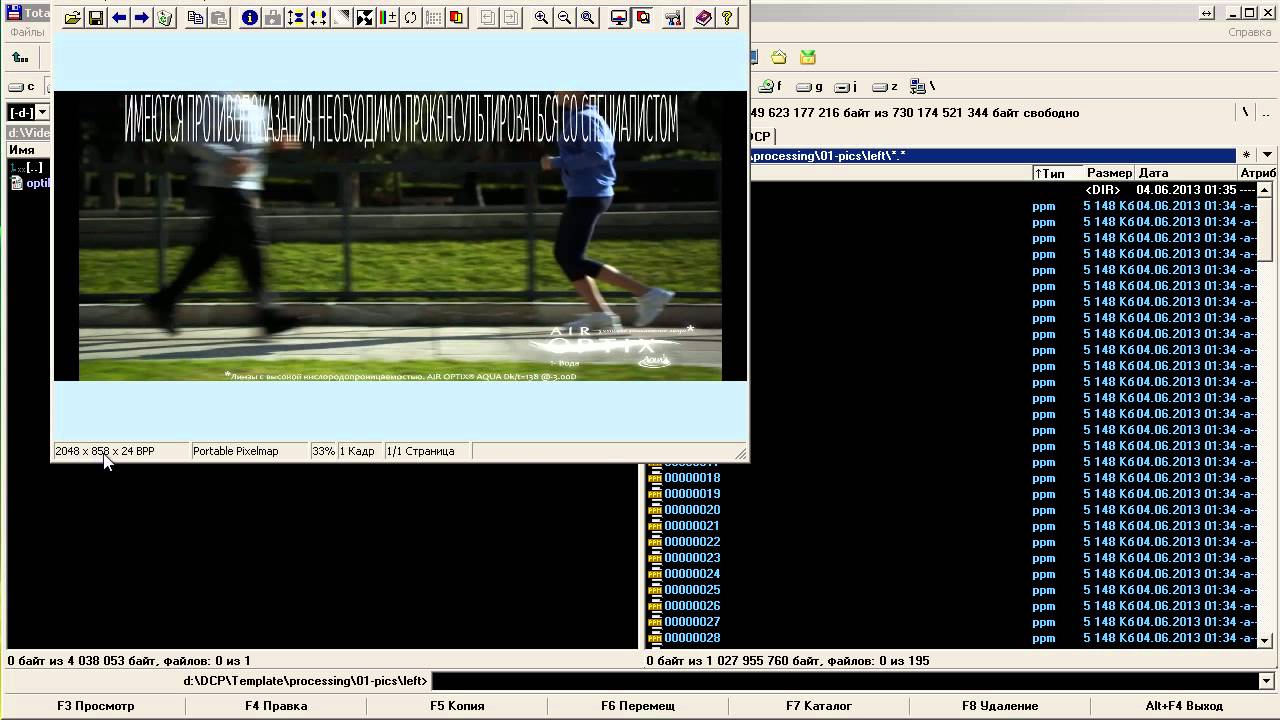Zoom in with the magnifier plus icon
Screen dimensions: 1280x720
pos(541,18)
